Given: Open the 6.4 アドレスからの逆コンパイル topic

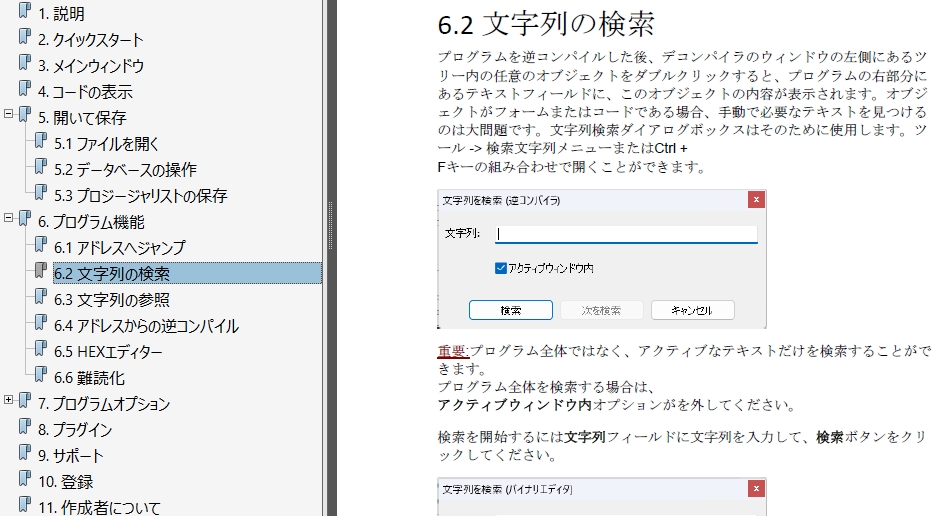Looking at the screenshot, I should (146, 326).
